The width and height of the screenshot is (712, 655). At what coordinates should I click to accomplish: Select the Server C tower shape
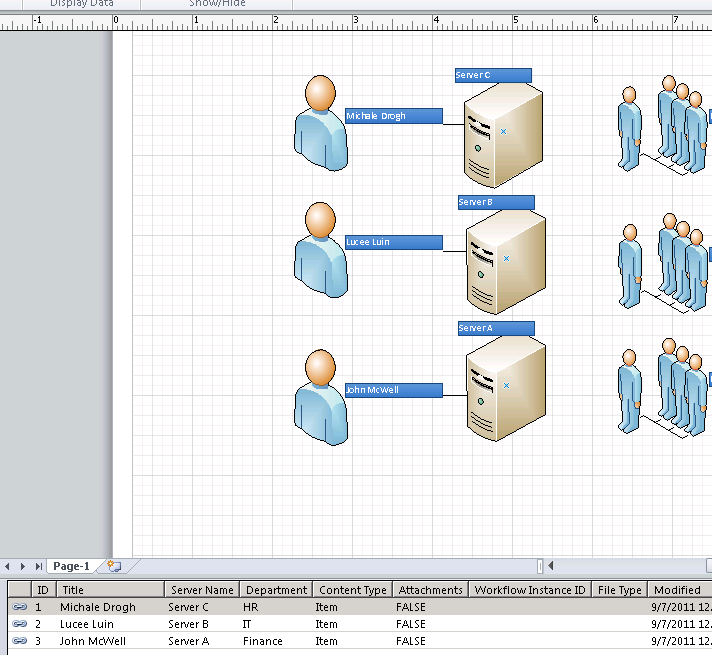[503, 135]
